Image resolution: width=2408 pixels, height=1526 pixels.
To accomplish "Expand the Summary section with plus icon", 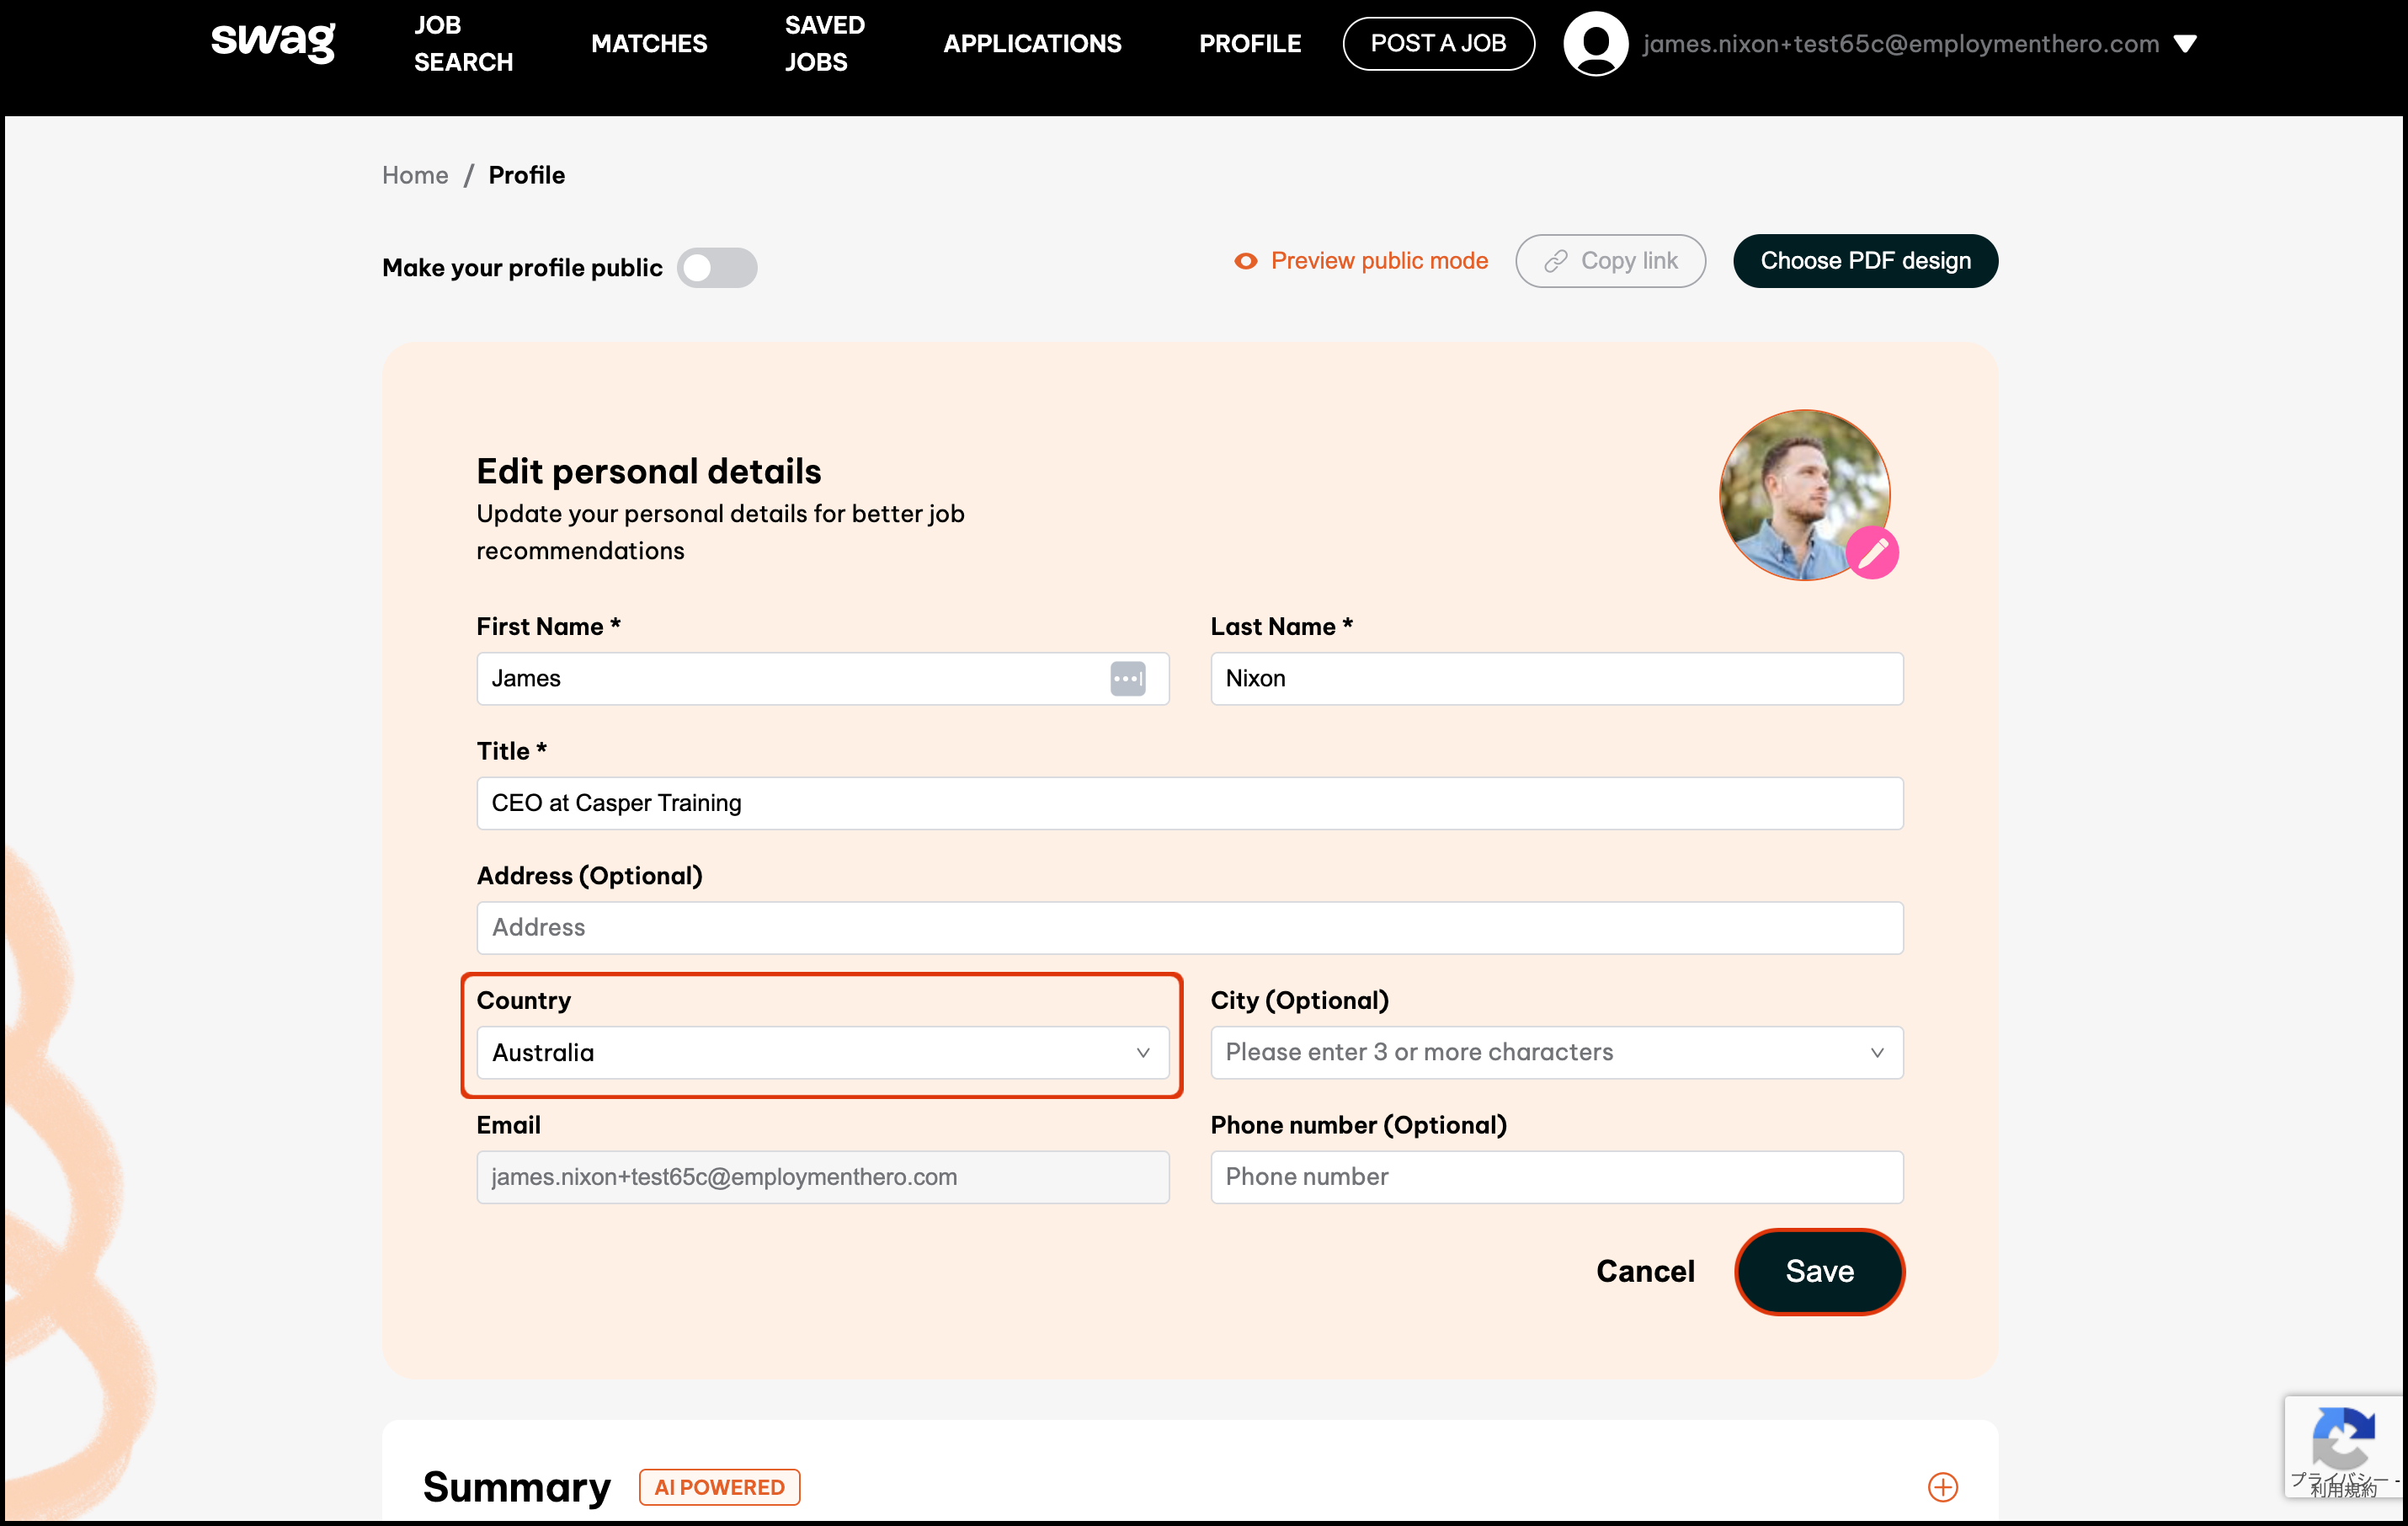I will pos(1942,1487).
